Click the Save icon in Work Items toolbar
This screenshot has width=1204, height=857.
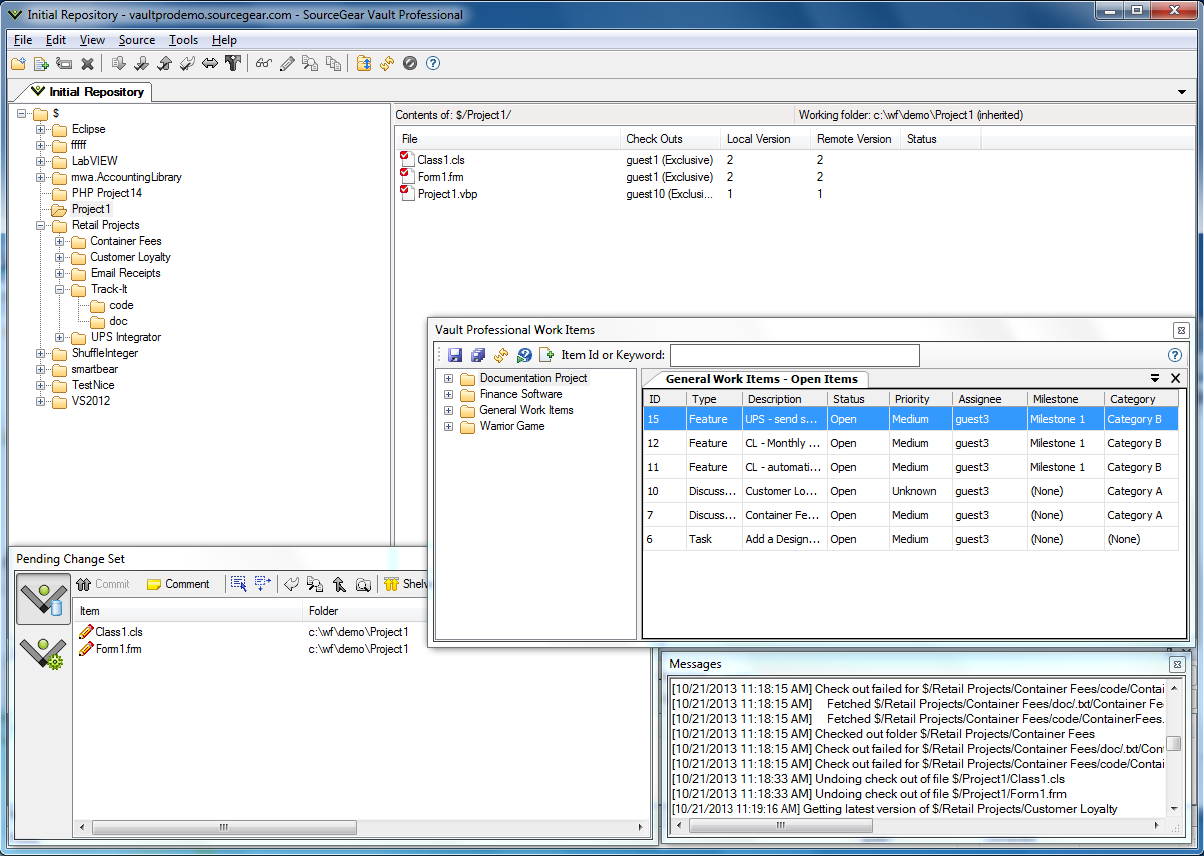[455, 355]
